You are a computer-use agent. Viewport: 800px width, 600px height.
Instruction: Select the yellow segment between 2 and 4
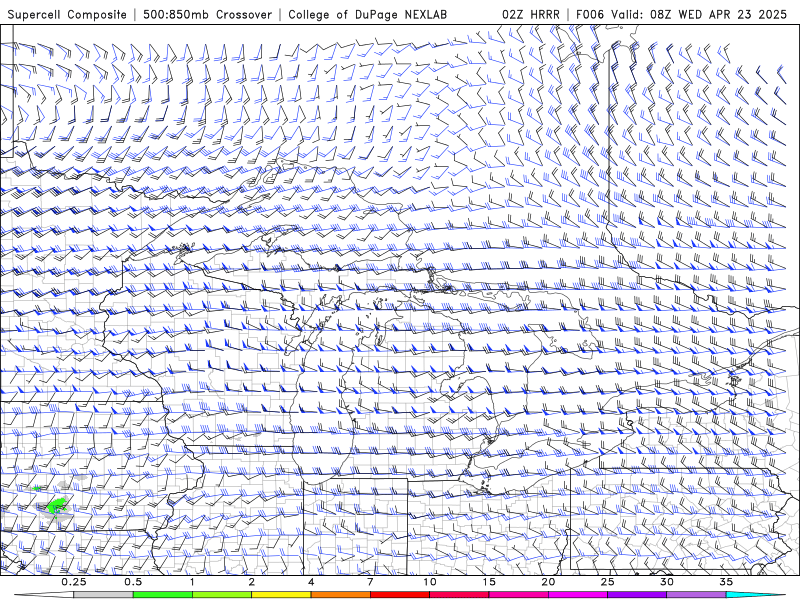pos(281,595)
